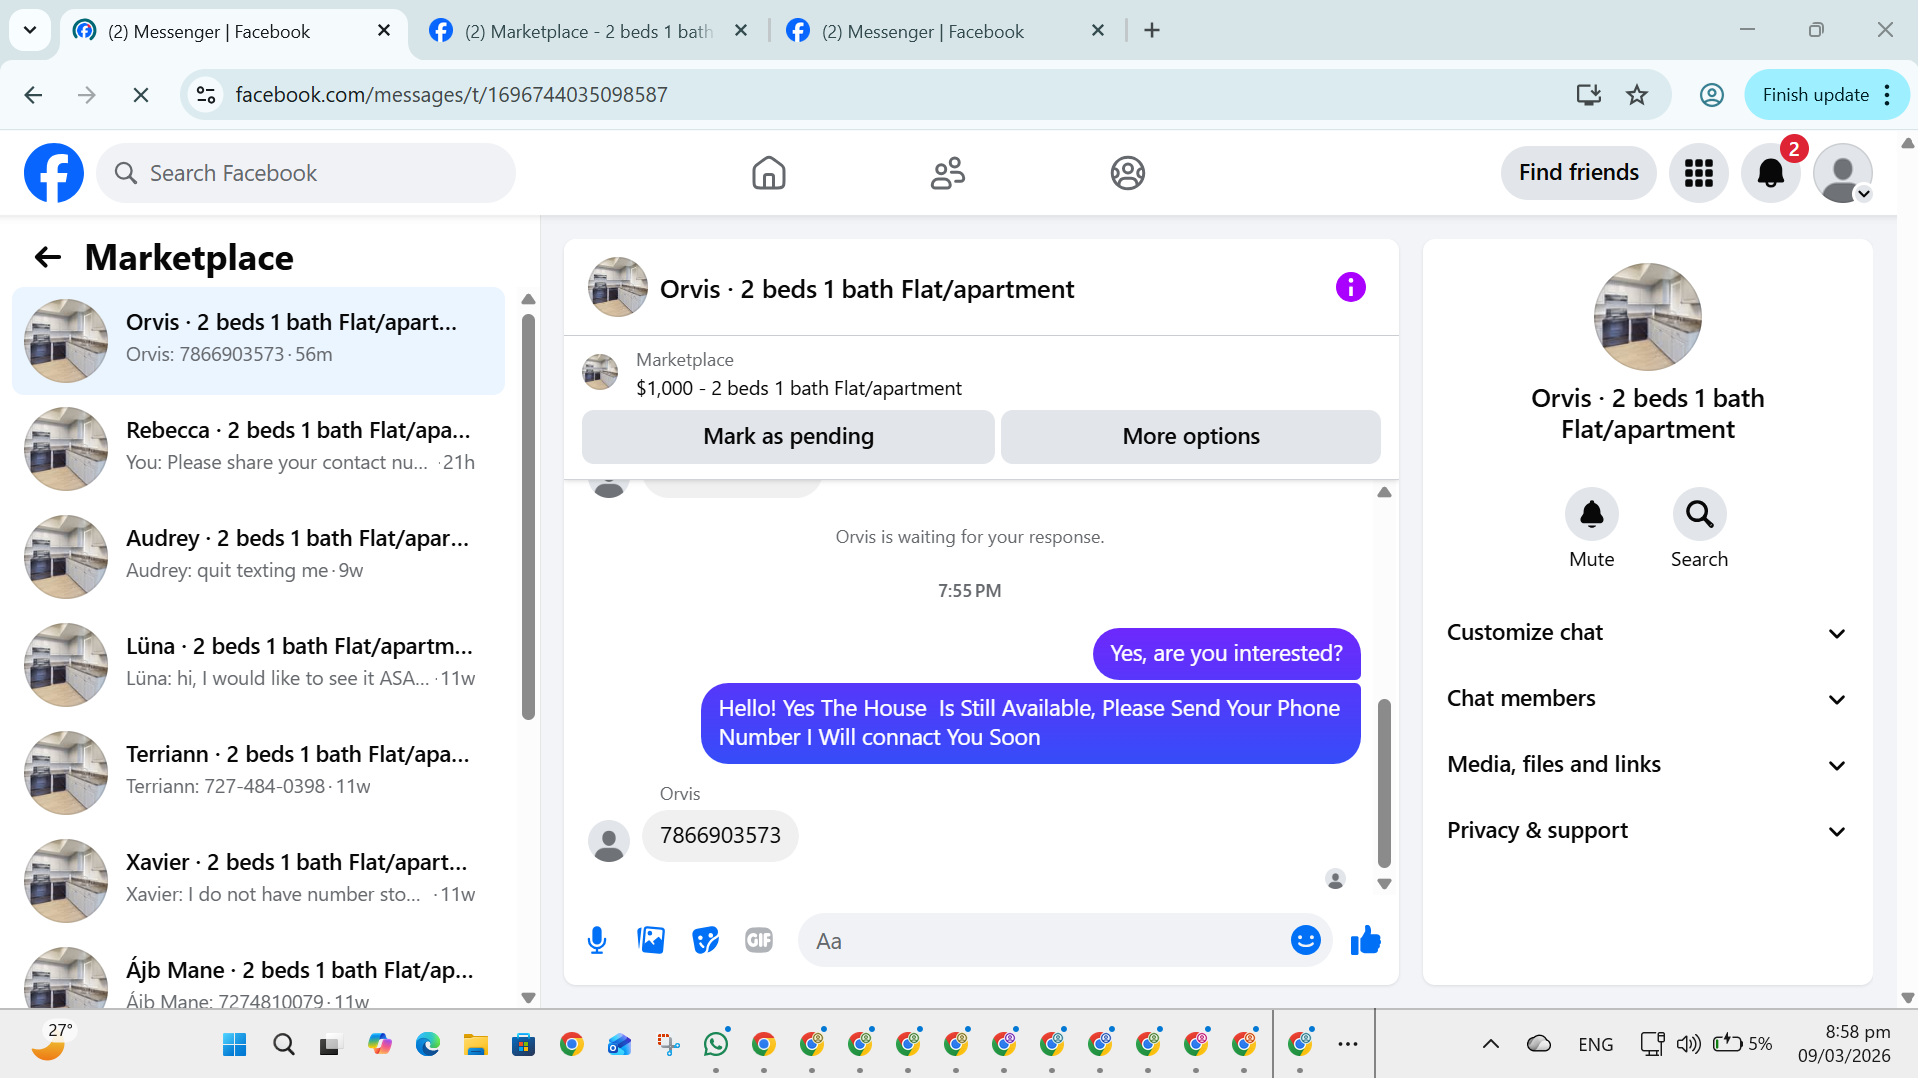
Task: Open Facebook Home icon
Action: tap(768, 173)
